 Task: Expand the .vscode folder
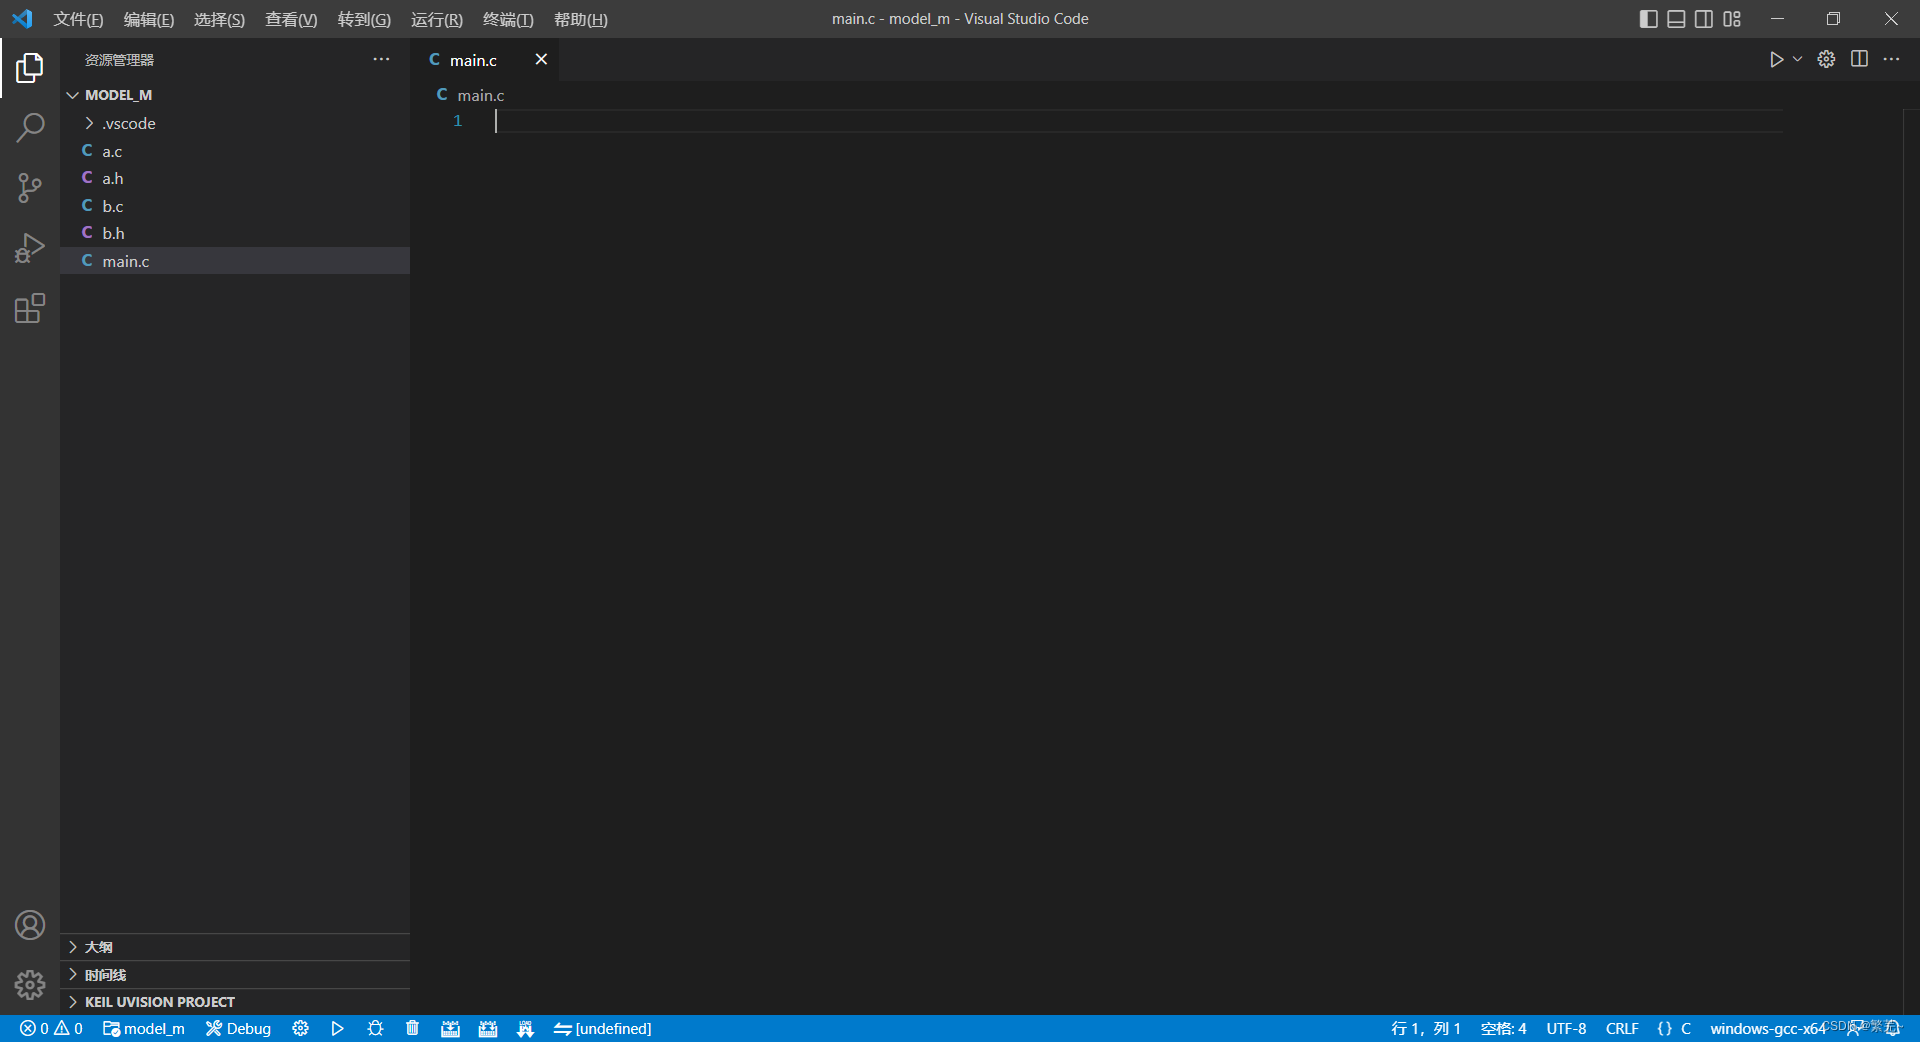235,123
